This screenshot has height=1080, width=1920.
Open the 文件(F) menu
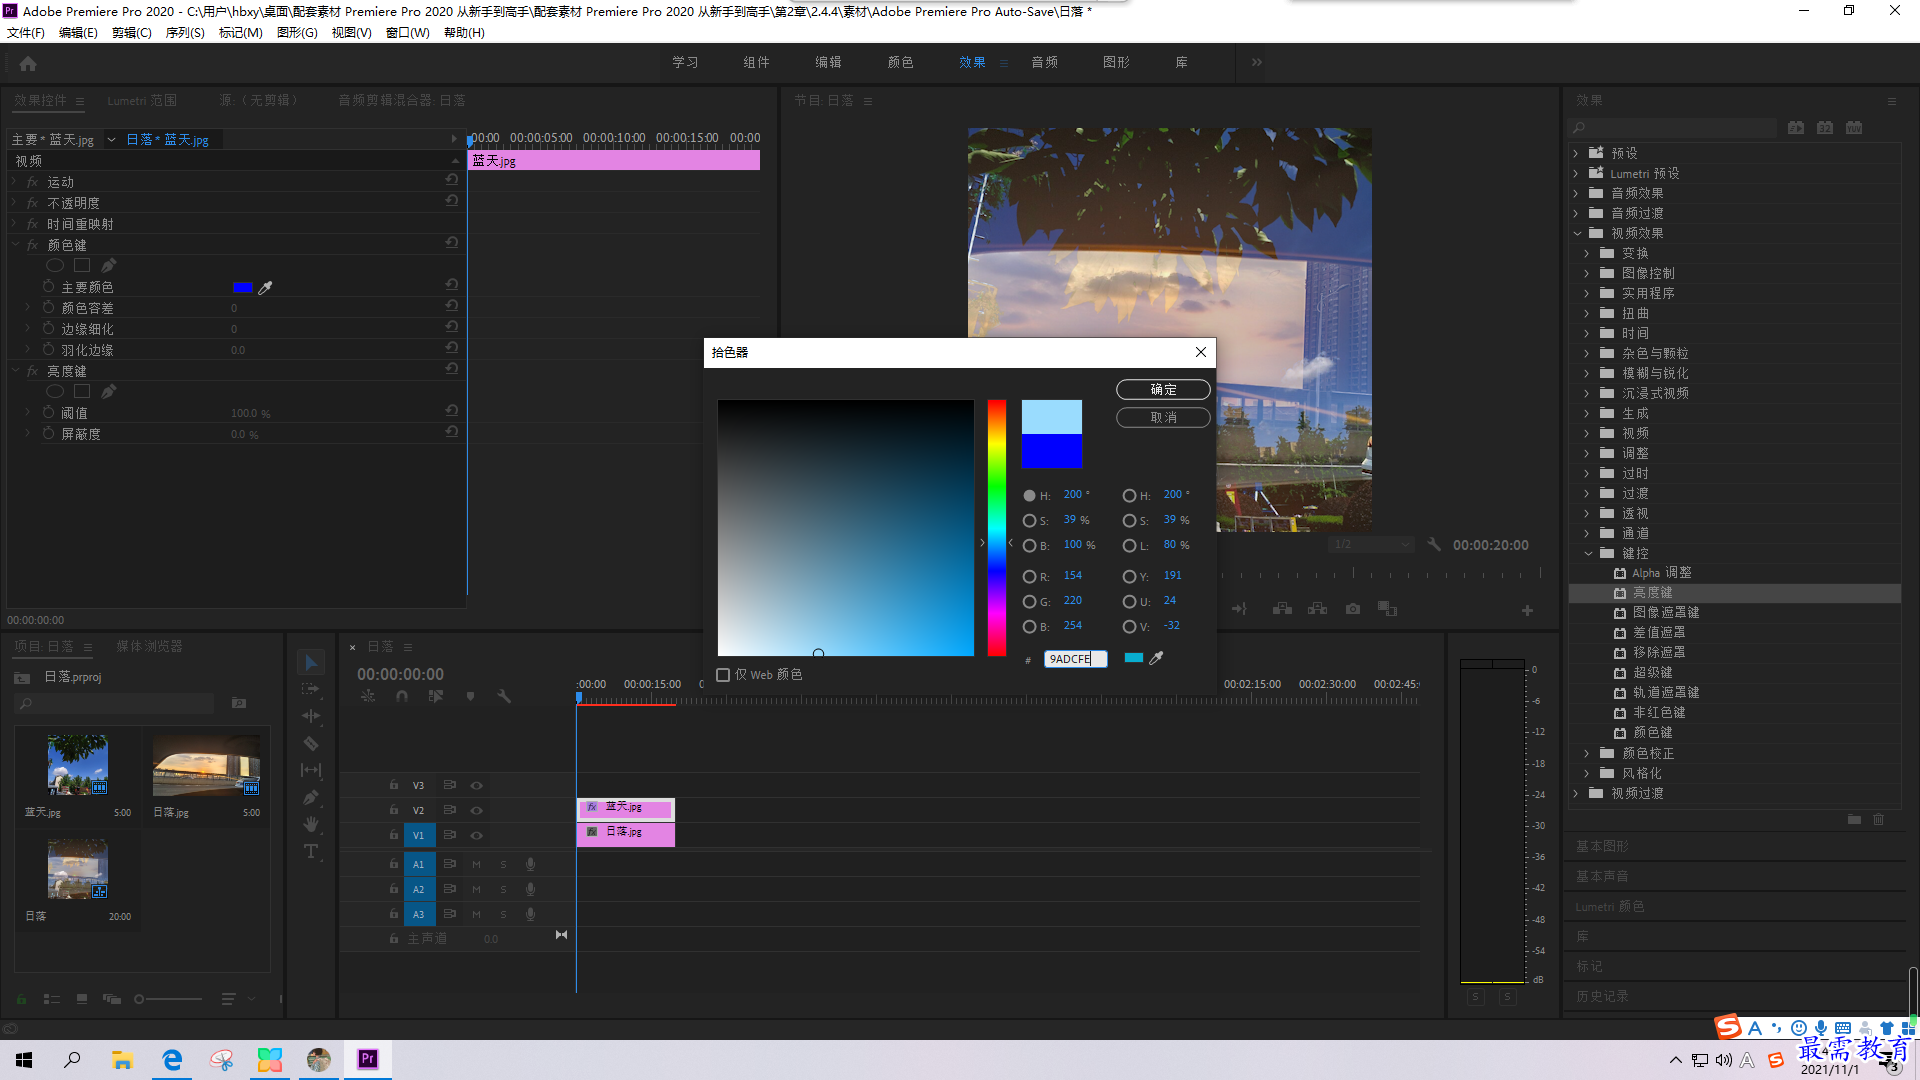[x=25, y=33]
